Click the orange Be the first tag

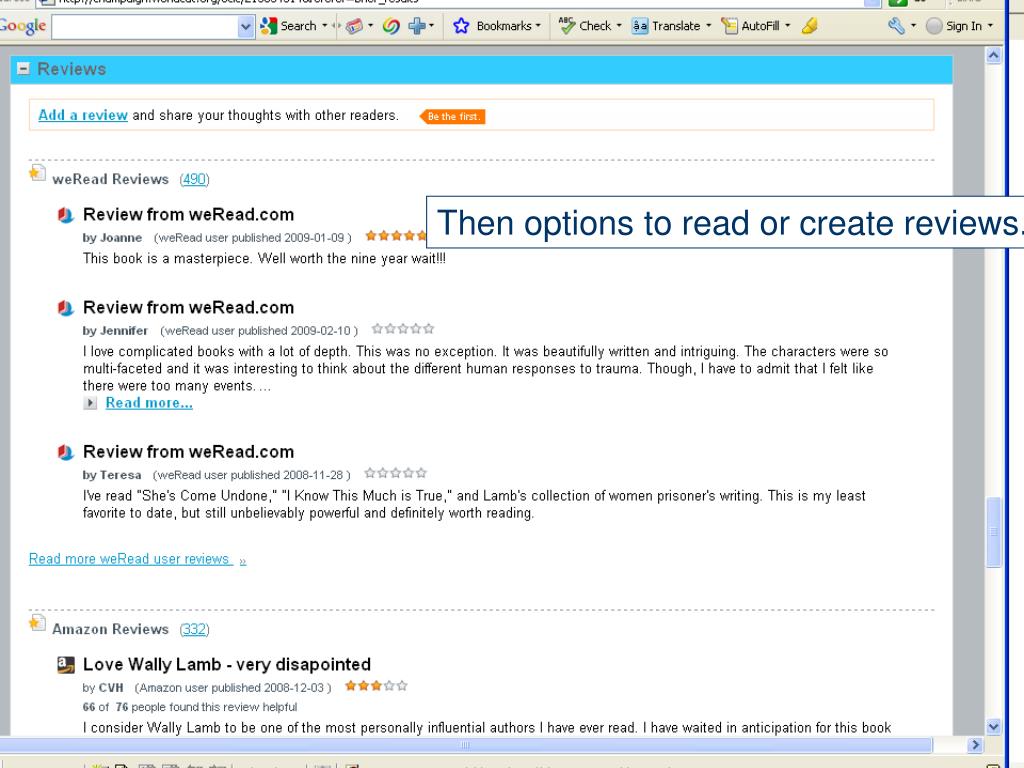[x=453, y=116]
